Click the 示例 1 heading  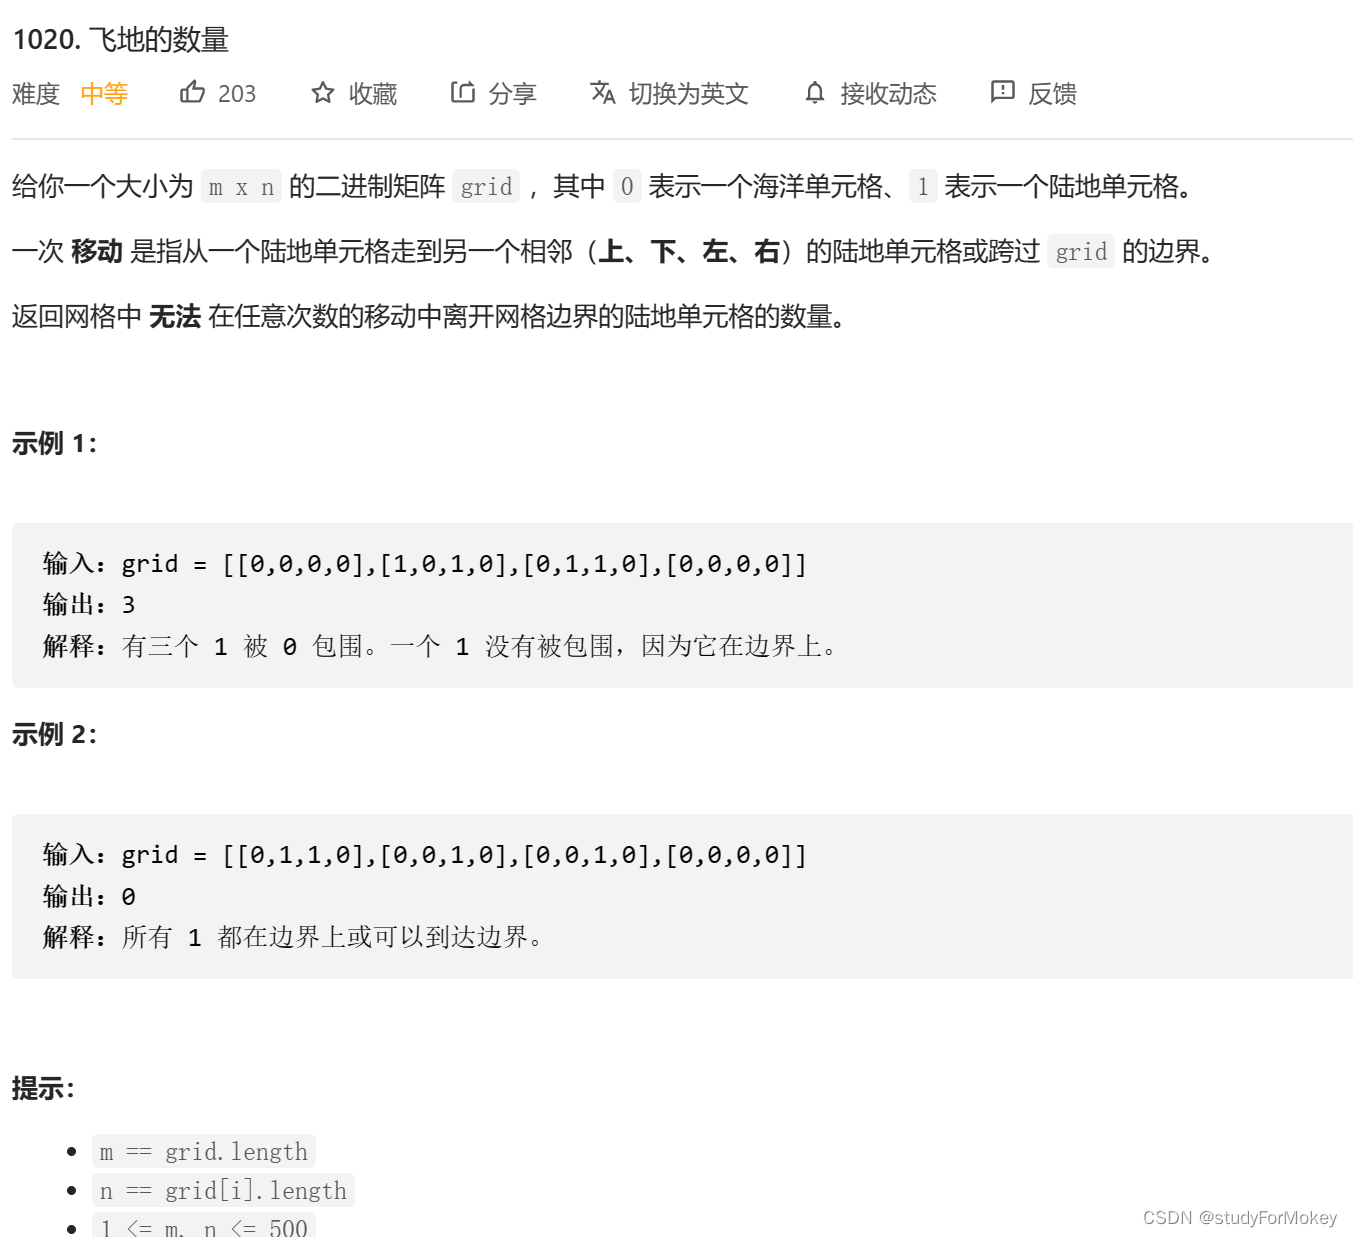[x=55, y=443]
